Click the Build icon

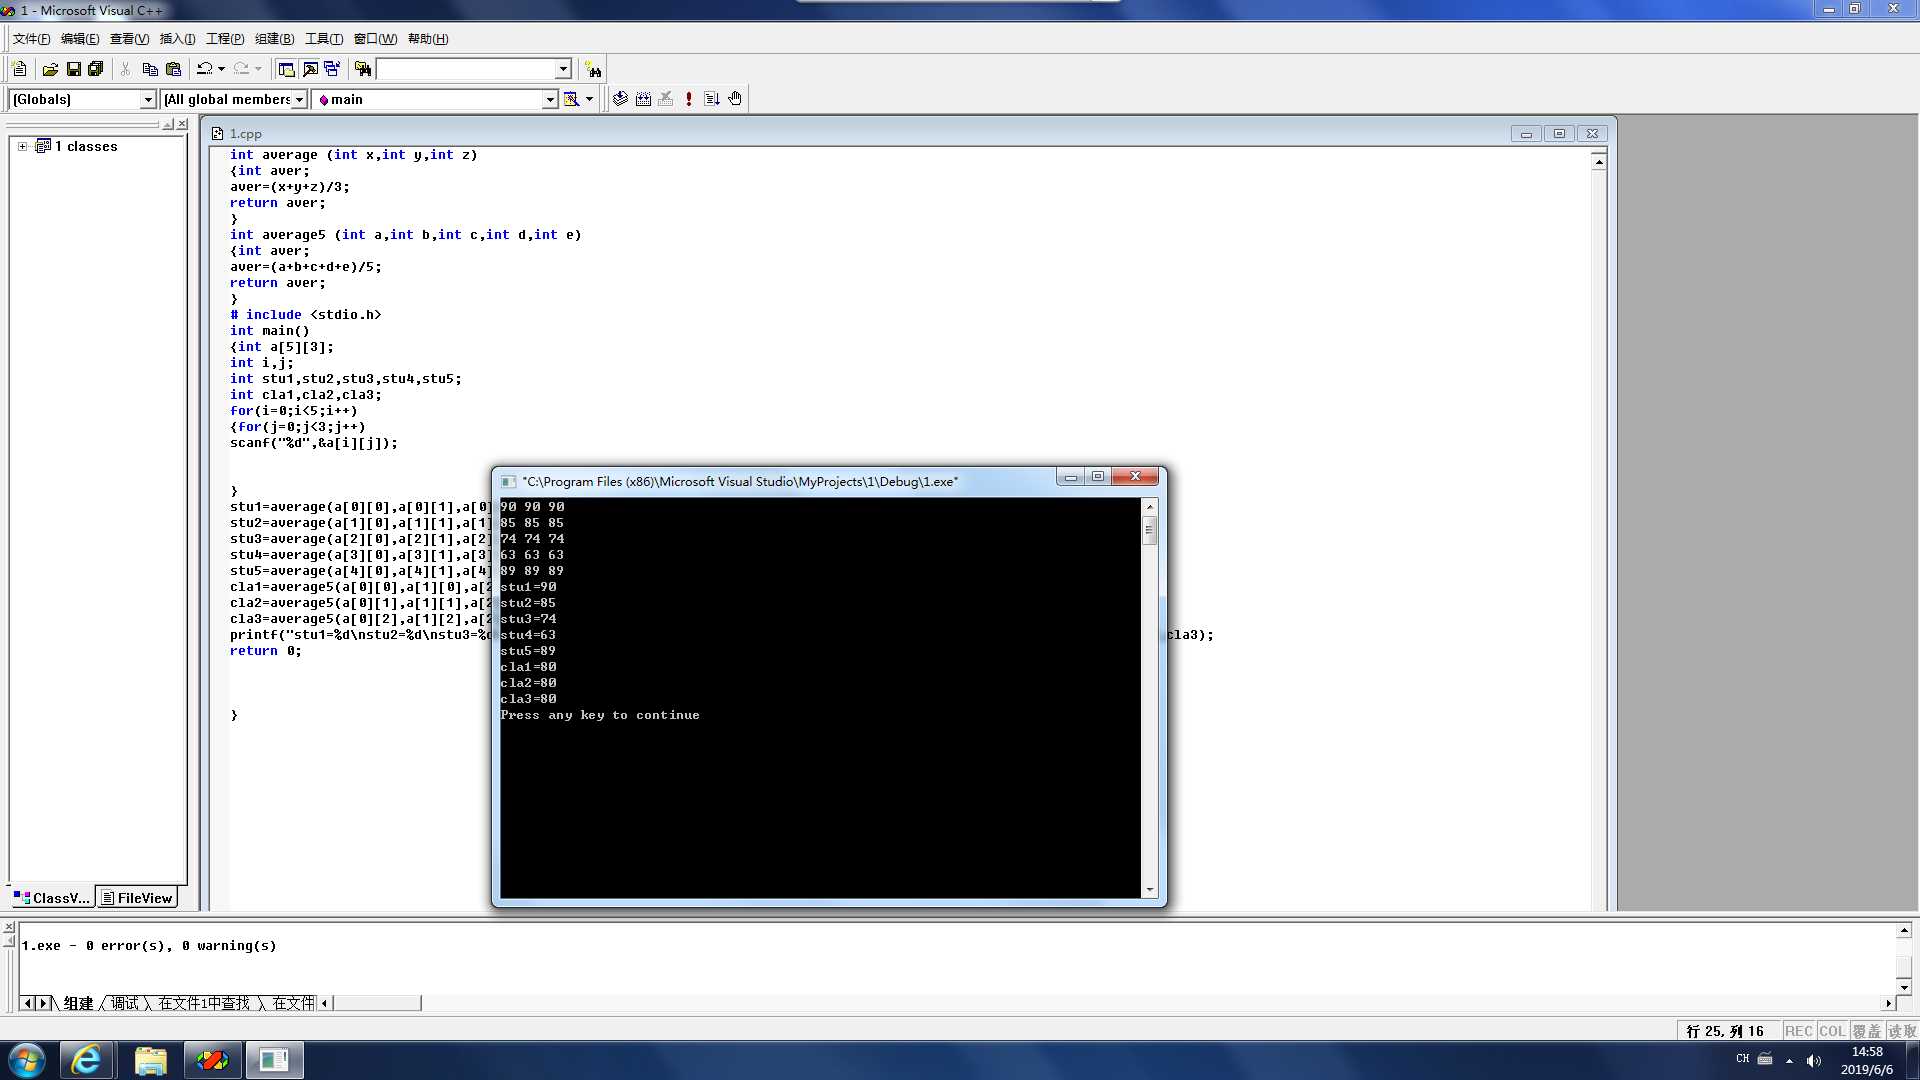[643, 99]
